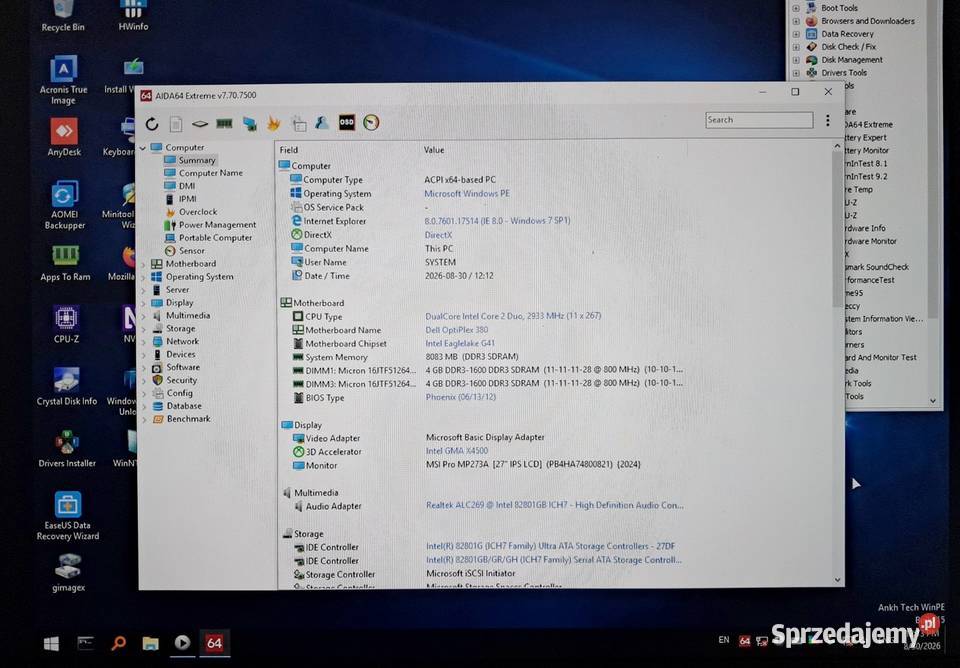Click the checklist toolbar icon before the person icon
960x668 pixels.
point(298,124)
